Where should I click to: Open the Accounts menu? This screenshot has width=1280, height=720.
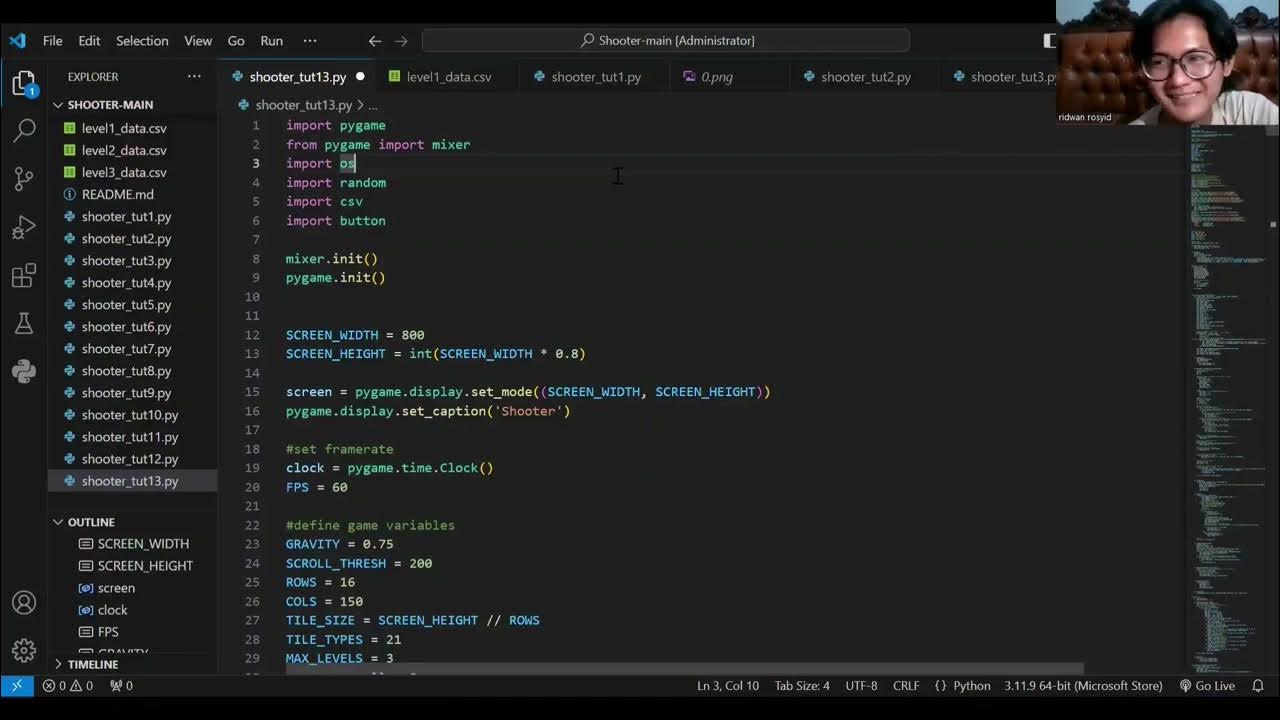click(x=24, y=603)
